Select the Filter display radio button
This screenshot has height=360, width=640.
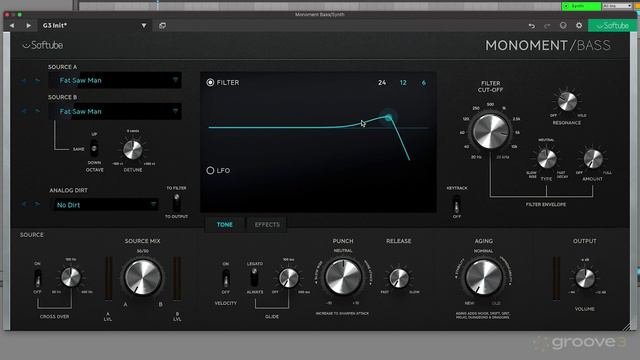pos(210,82)
